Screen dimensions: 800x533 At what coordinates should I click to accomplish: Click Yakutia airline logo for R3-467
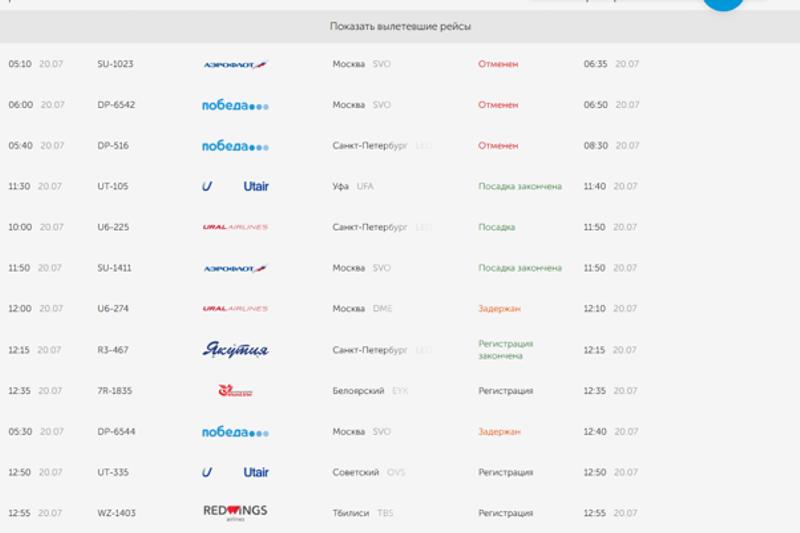tap(235, 350)
